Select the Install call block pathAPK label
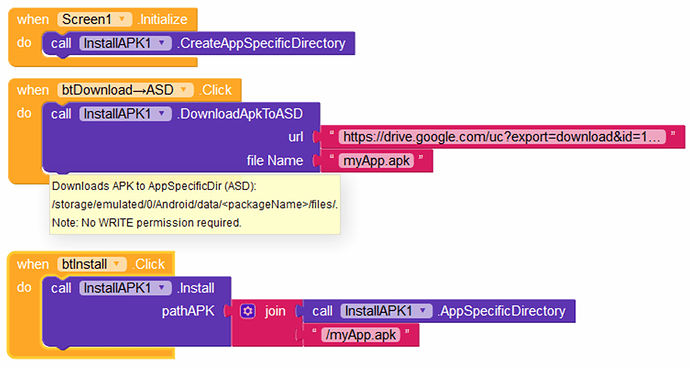The width and height of the screenshot is (690, 368). [188, 311]
